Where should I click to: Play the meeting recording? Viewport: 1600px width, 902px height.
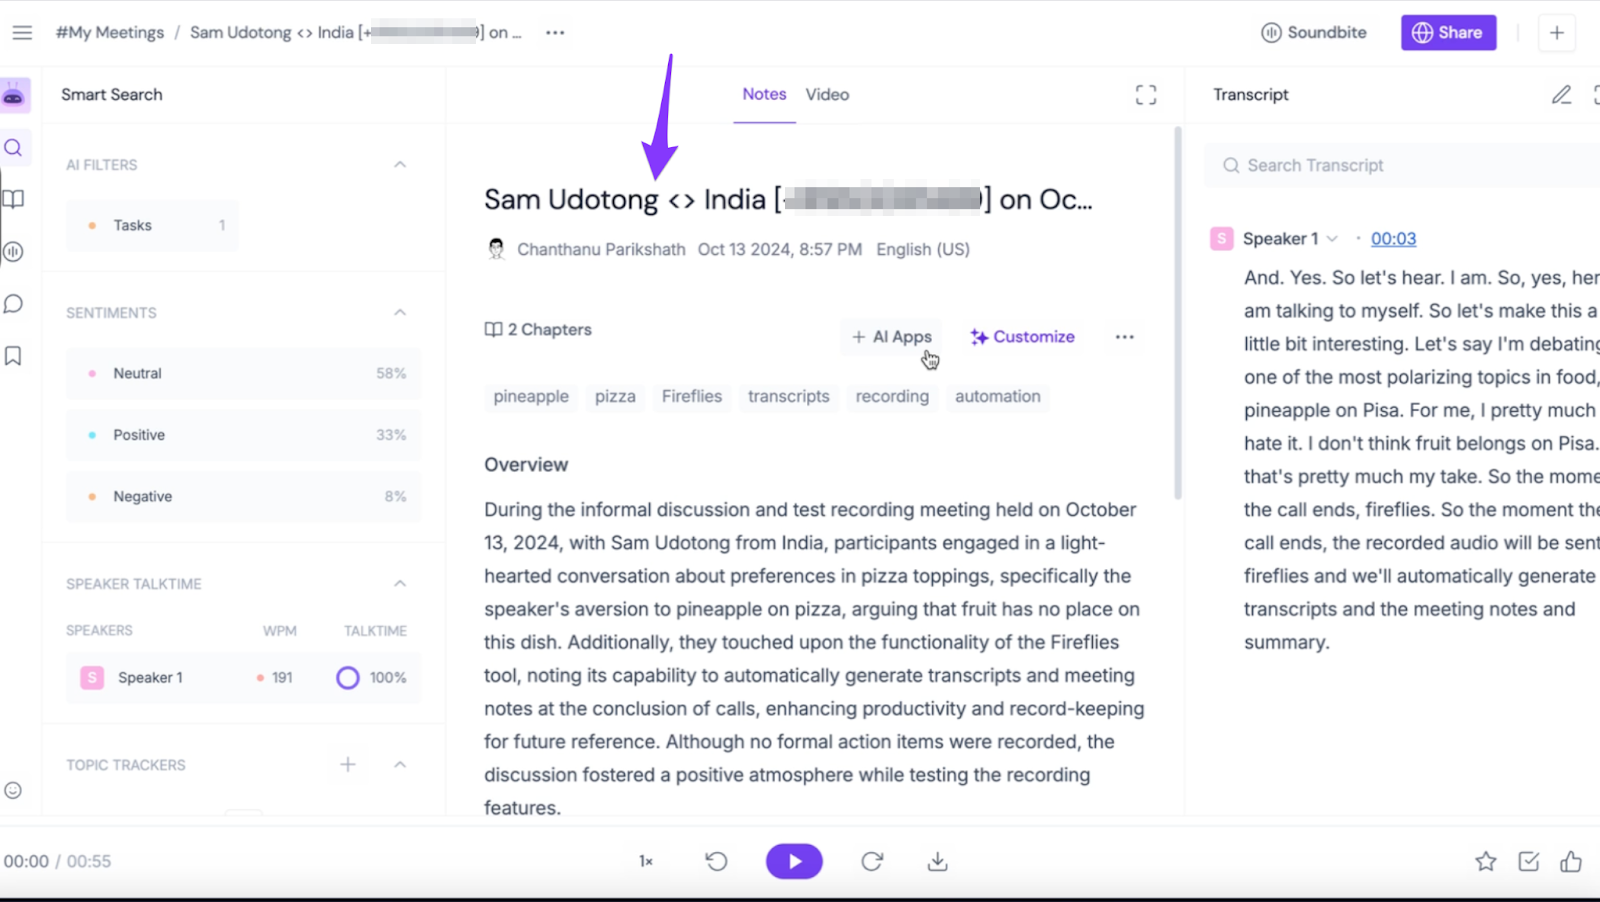click(794, 861)
